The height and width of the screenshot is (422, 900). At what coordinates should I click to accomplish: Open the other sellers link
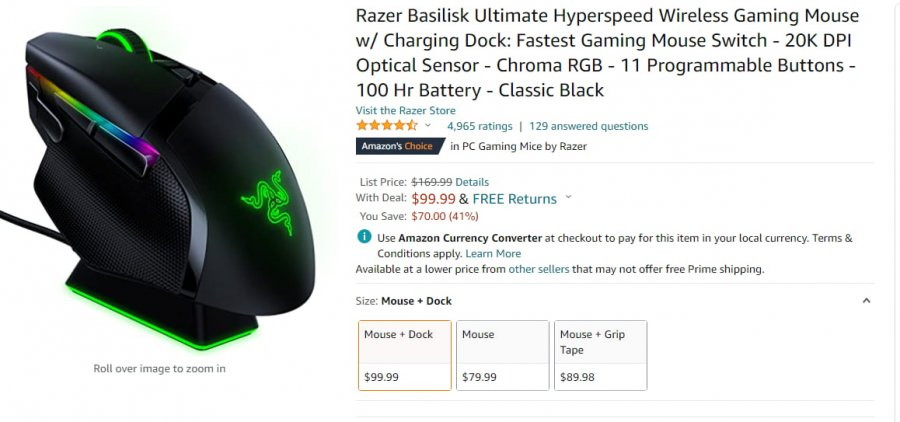[x=539, y=269]
